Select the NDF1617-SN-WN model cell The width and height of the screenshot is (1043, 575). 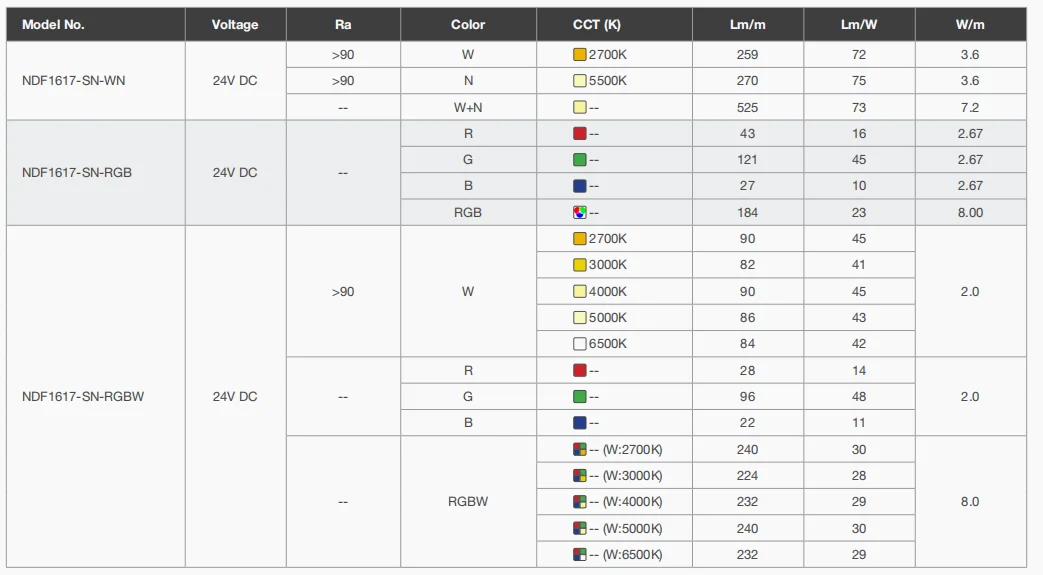(x=74, y=81)
